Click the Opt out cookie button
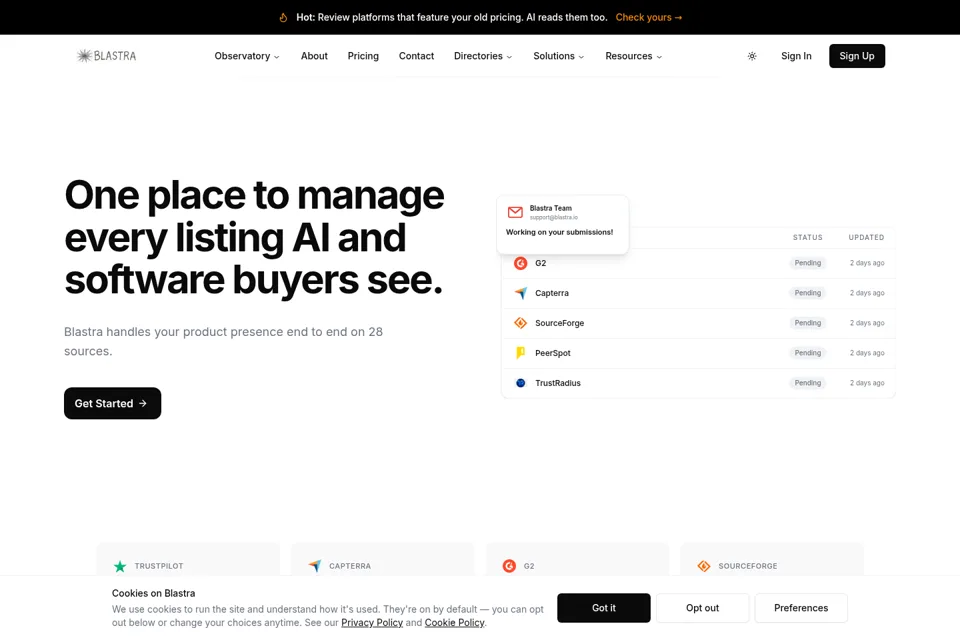Viewport: 960px width, 640px height. 702,608
